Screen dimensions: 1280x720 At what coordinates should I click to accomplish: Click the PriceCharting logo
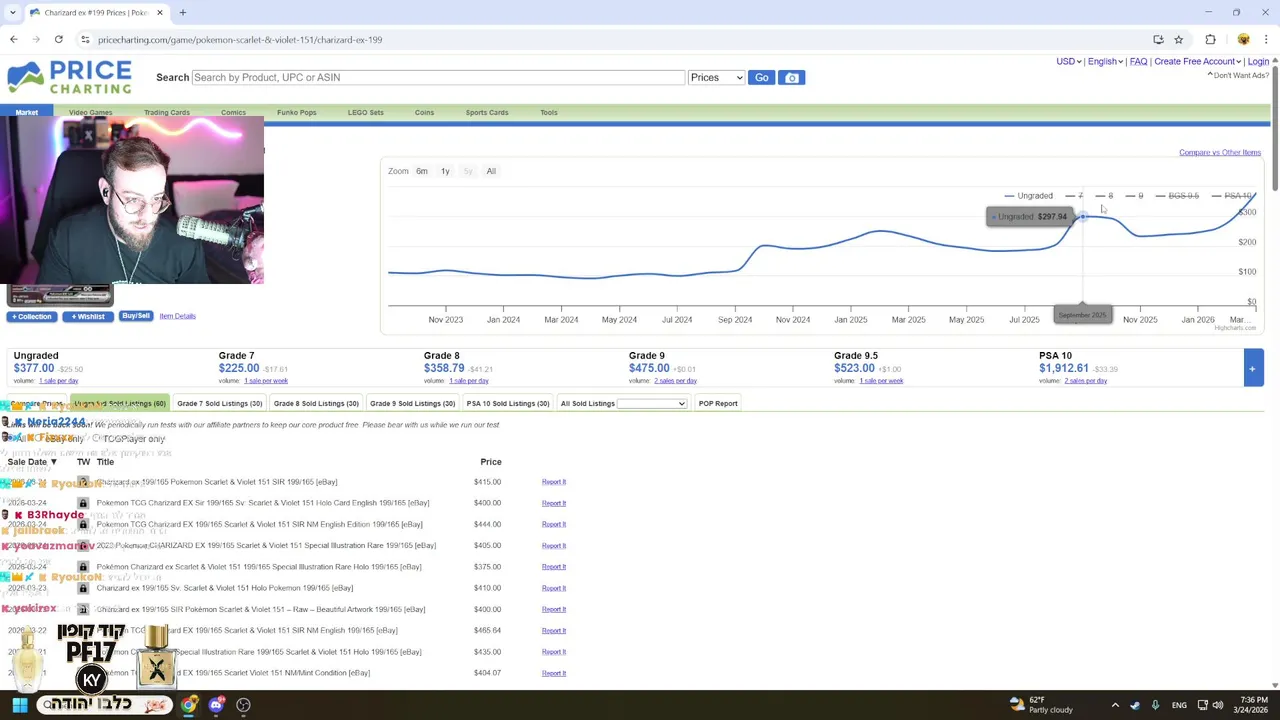pyautogui.click(x=69, y=77)
